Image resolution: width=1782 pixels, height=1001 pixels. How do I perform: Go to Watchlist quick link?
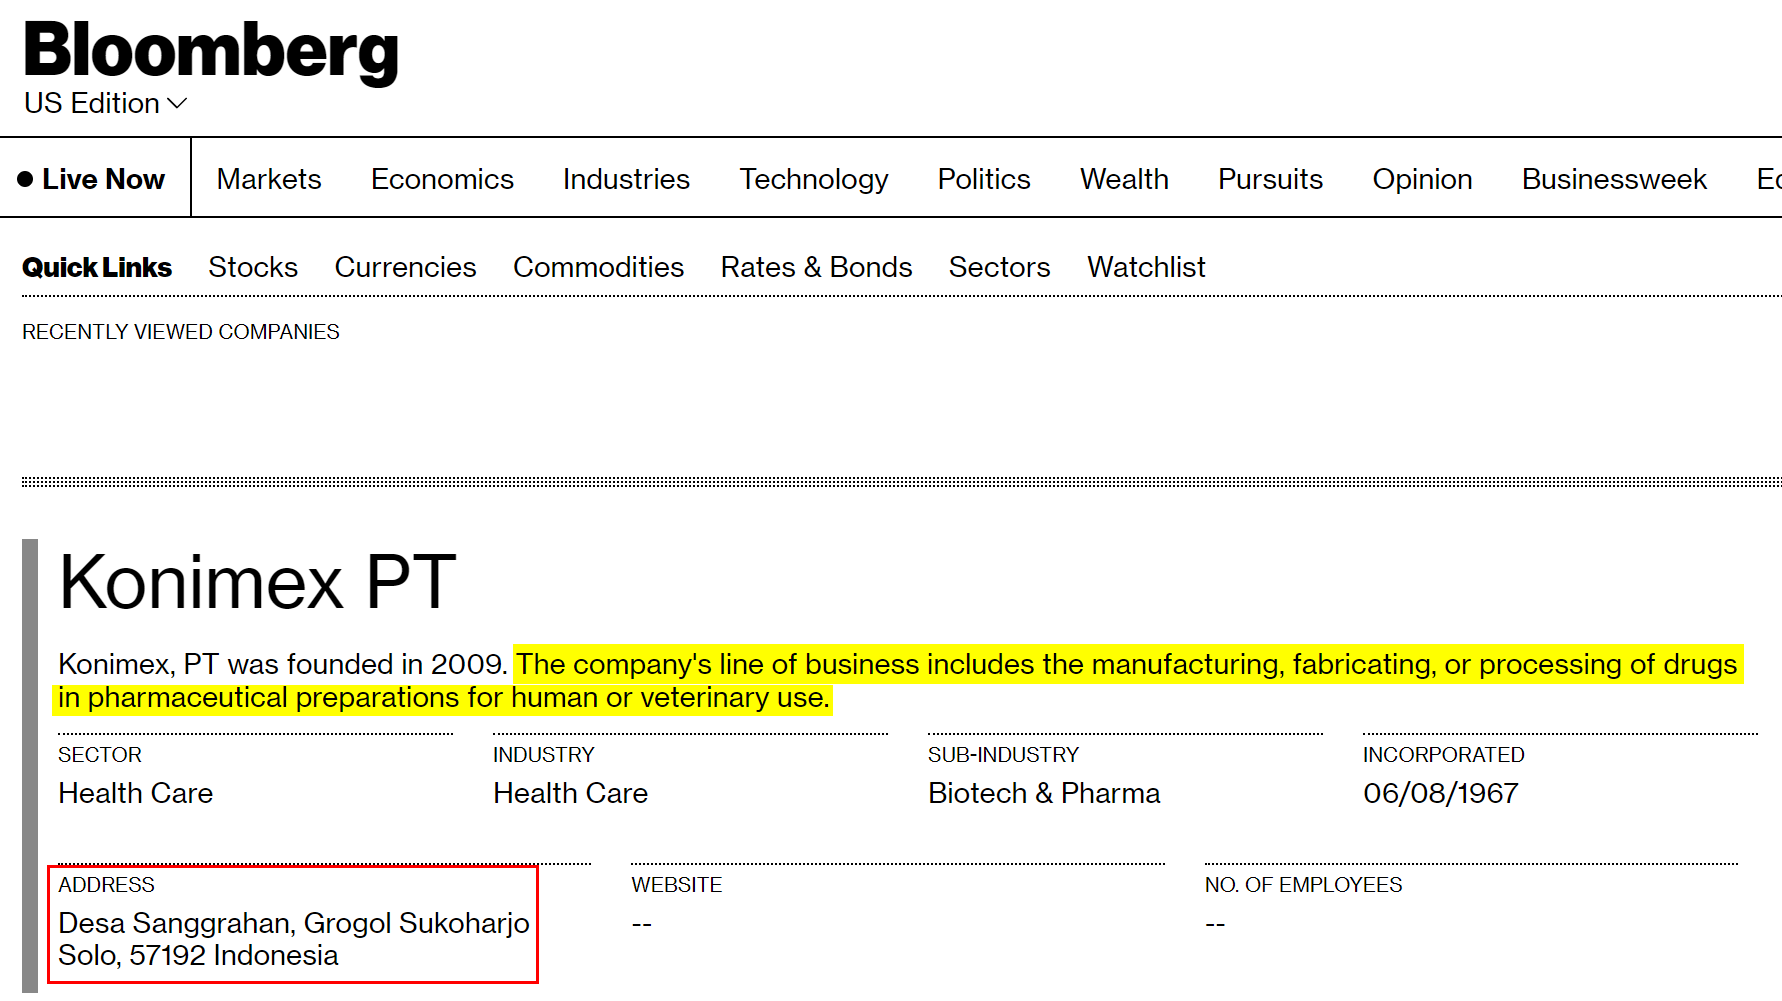pyautogui.click(x=1146, y=267)
